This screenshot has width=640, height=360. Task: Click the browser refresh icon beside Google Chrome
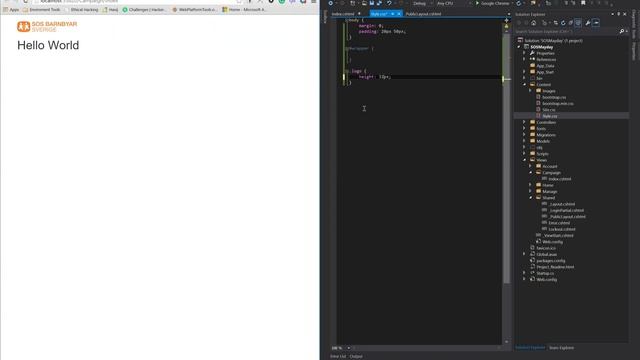click(x=519, y=3)
